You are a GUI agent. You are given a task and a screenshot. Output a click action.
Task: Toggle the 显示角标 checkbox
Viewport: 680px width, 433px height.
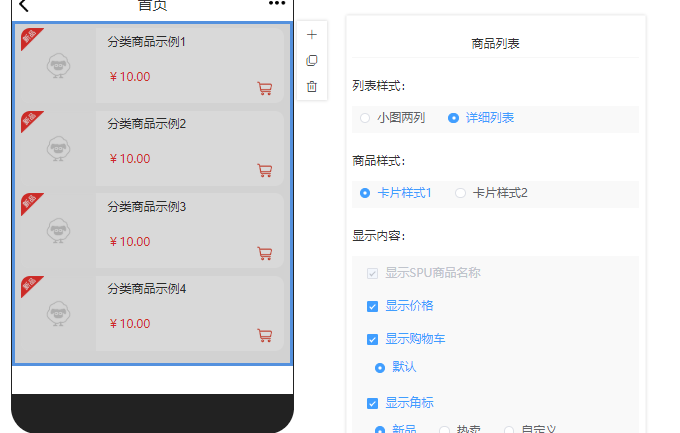click(x=372, y=404)
